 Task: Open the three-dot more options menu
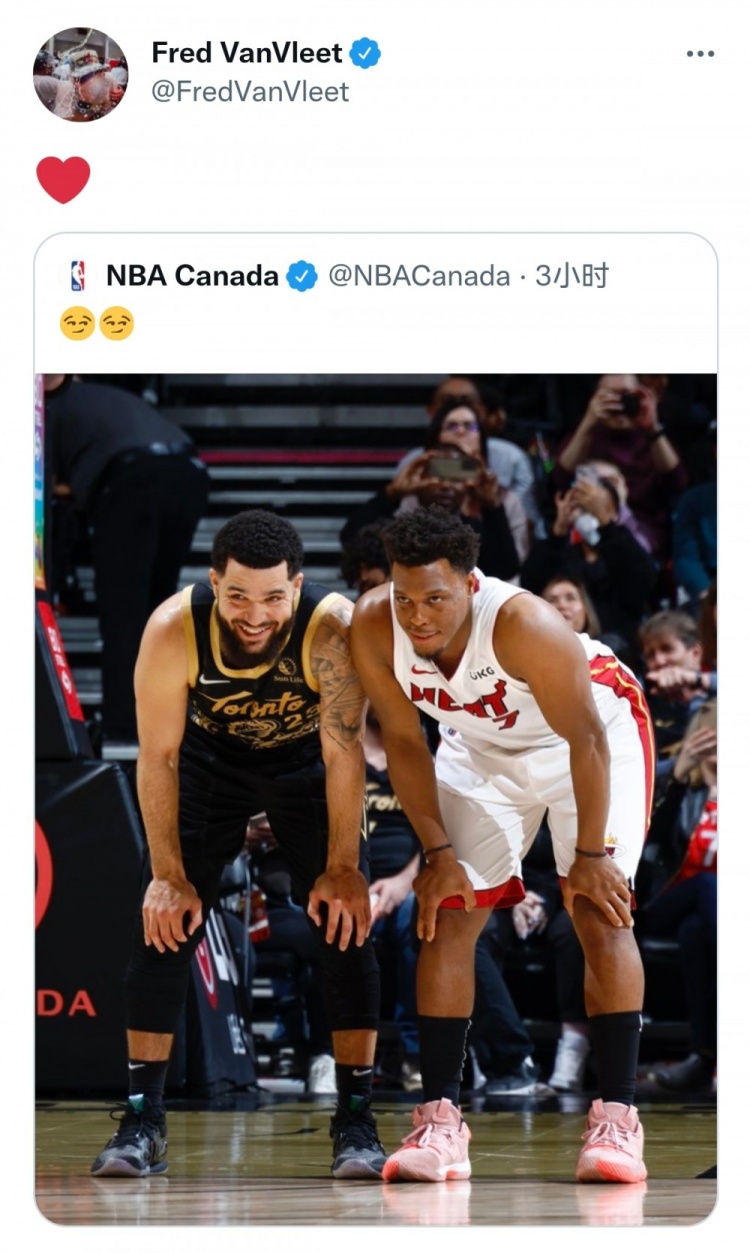(x=700, y=54)
